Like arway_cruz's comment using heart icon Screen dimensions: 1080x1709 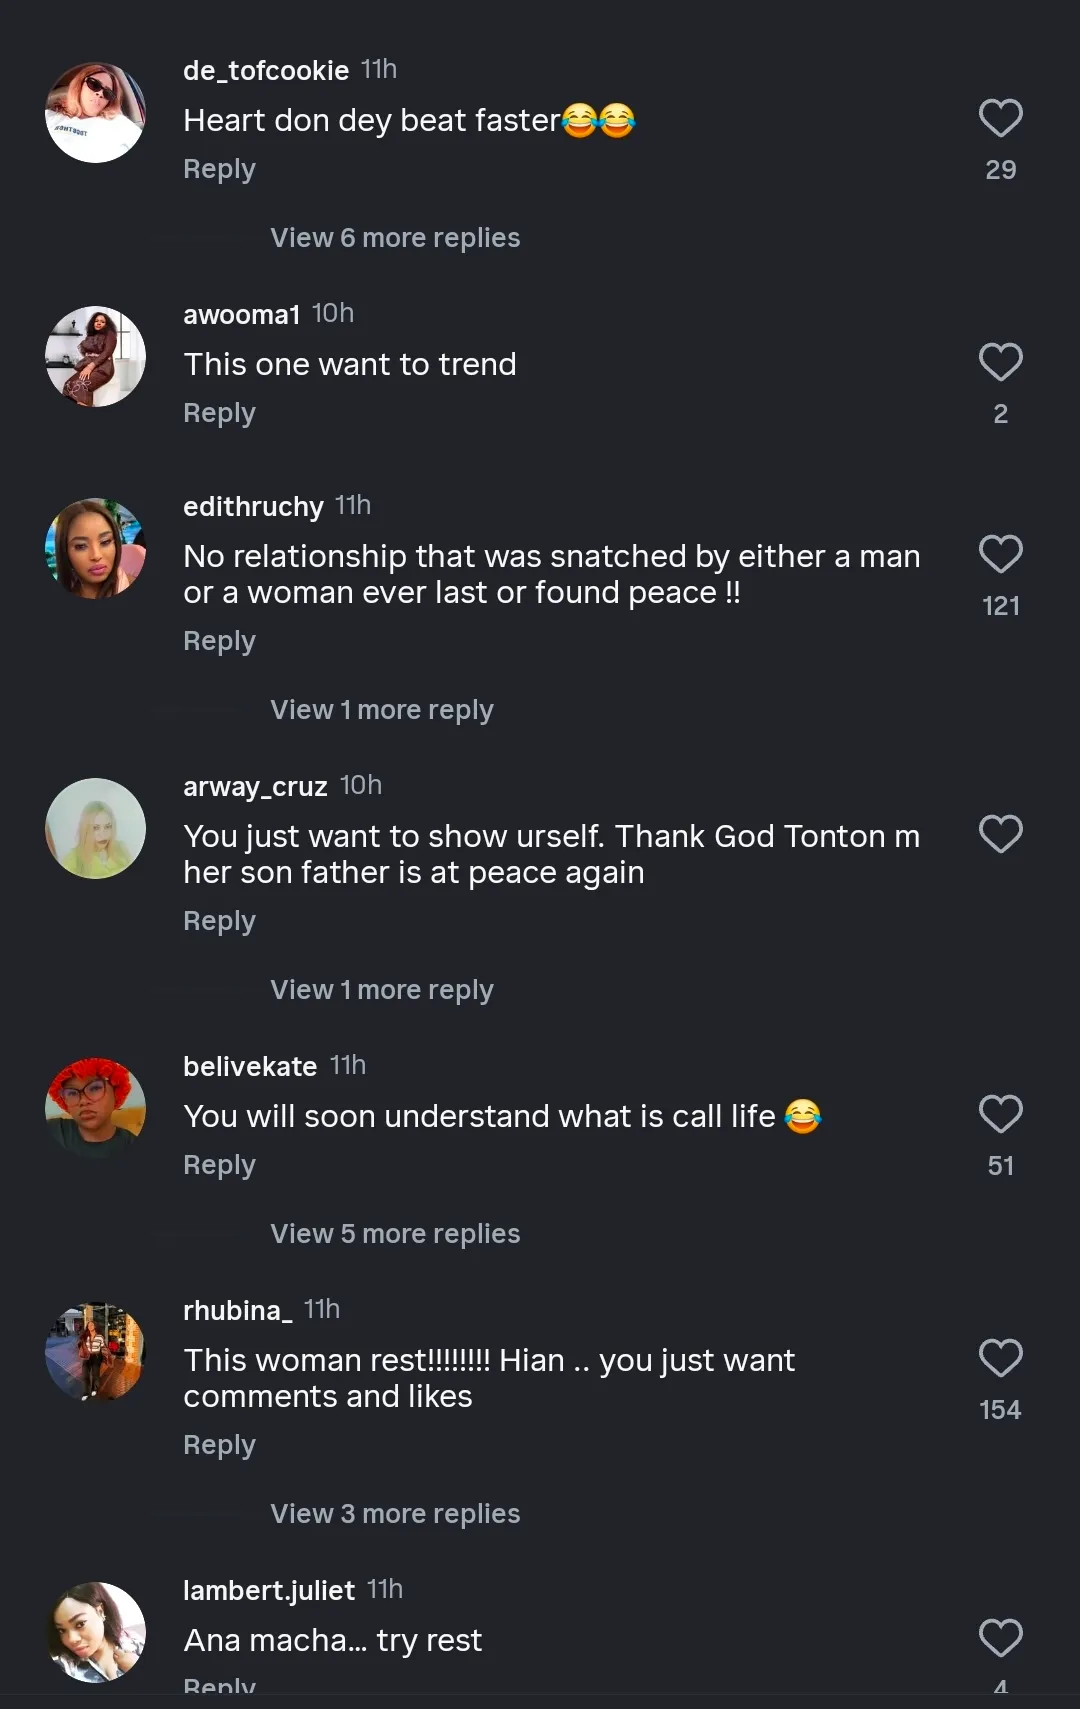[x=1000, y=834]
